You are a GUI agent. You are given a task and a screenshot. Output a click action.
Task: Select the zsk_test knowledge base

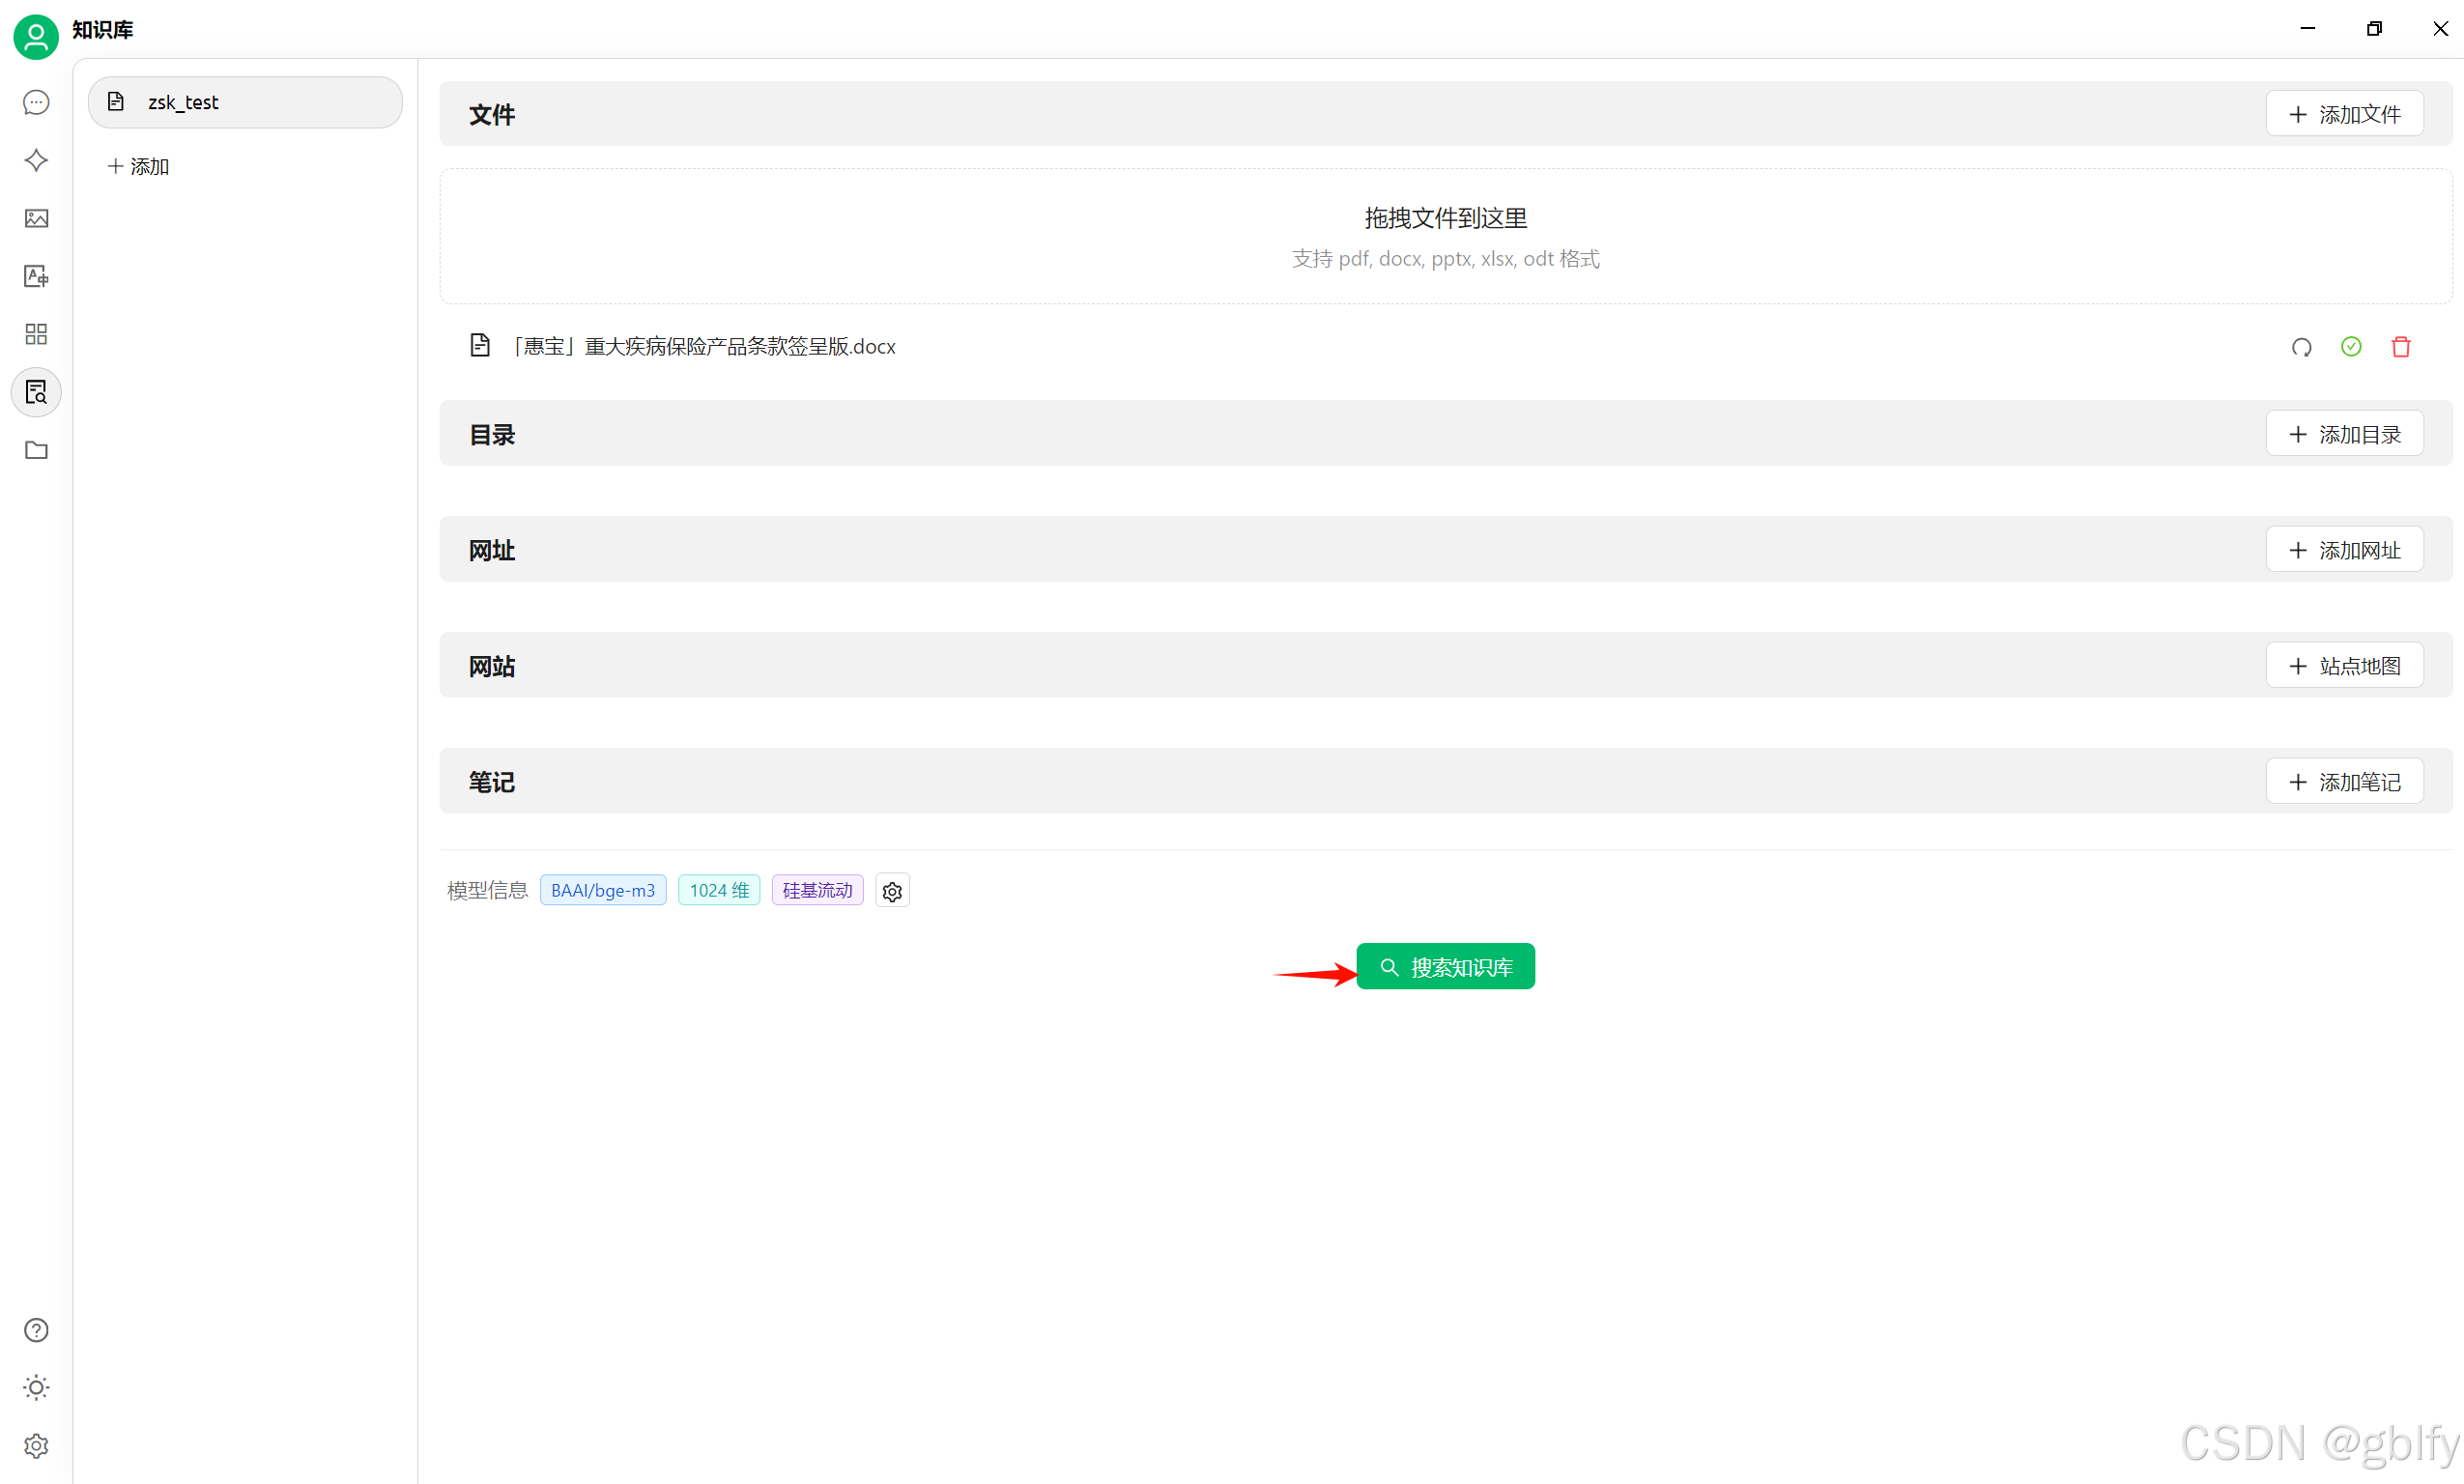click(245, 102)
